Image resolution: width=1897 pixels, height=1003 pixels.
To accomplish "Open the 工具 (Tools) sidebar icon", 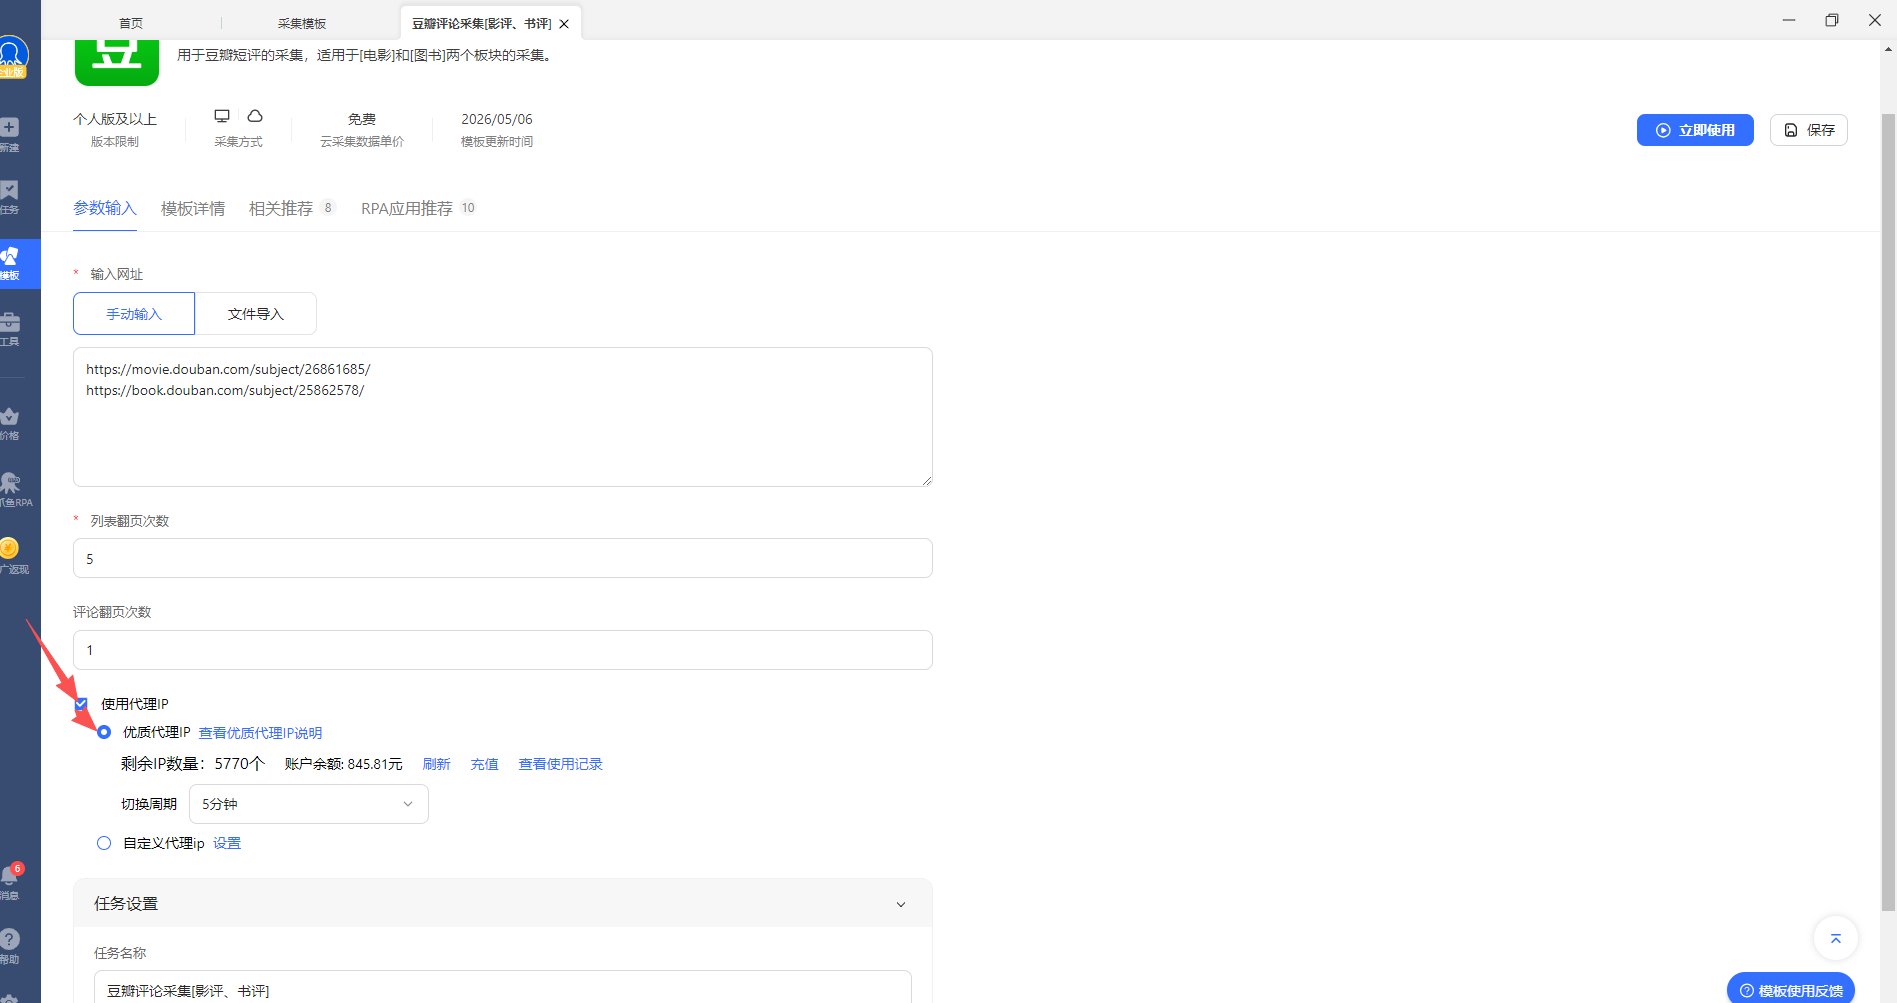I will tap(10, 329).
